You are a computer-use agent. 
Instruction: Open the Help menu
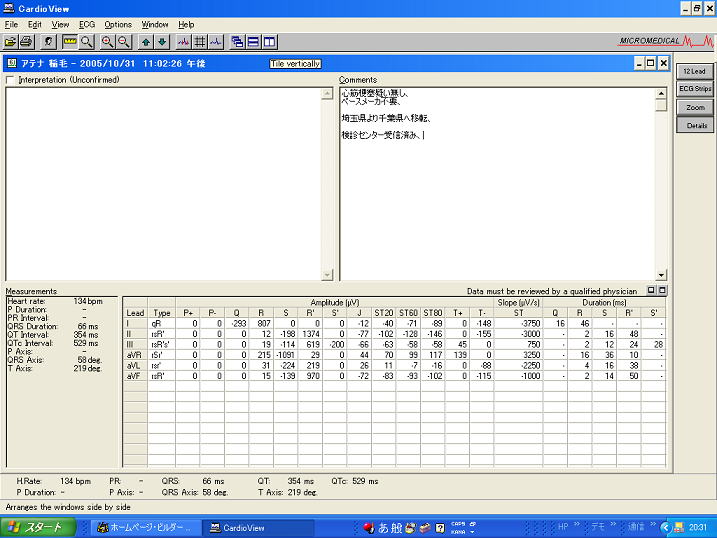click(186, 25)
